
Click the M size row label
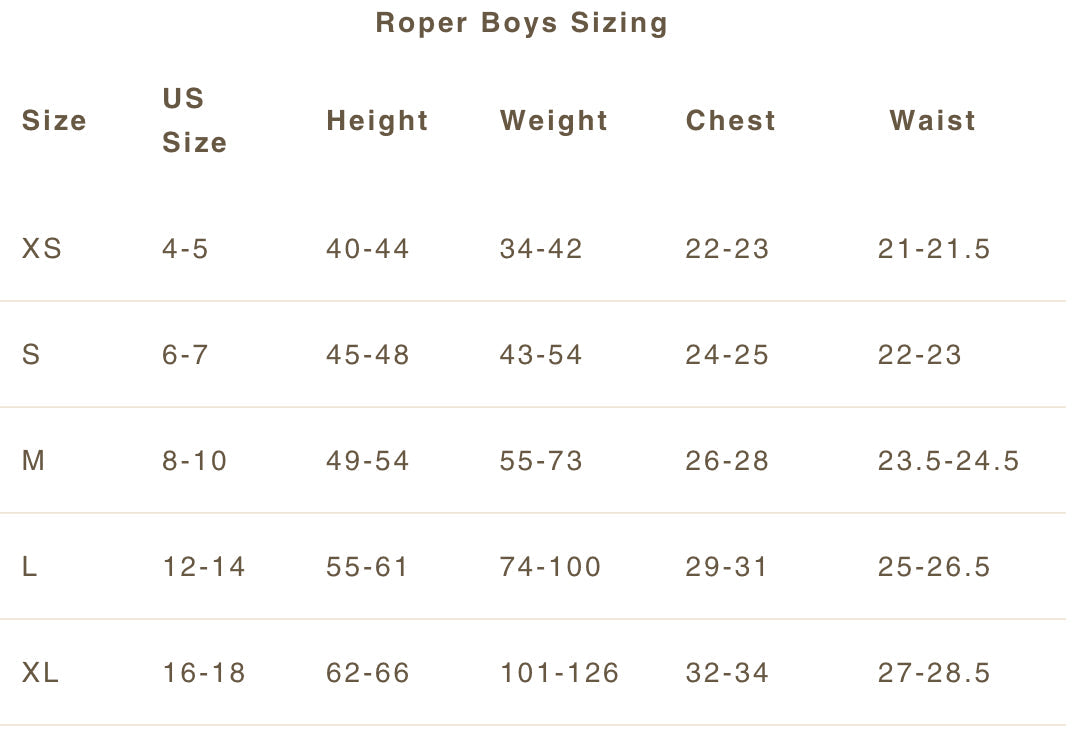pos(34,461)
